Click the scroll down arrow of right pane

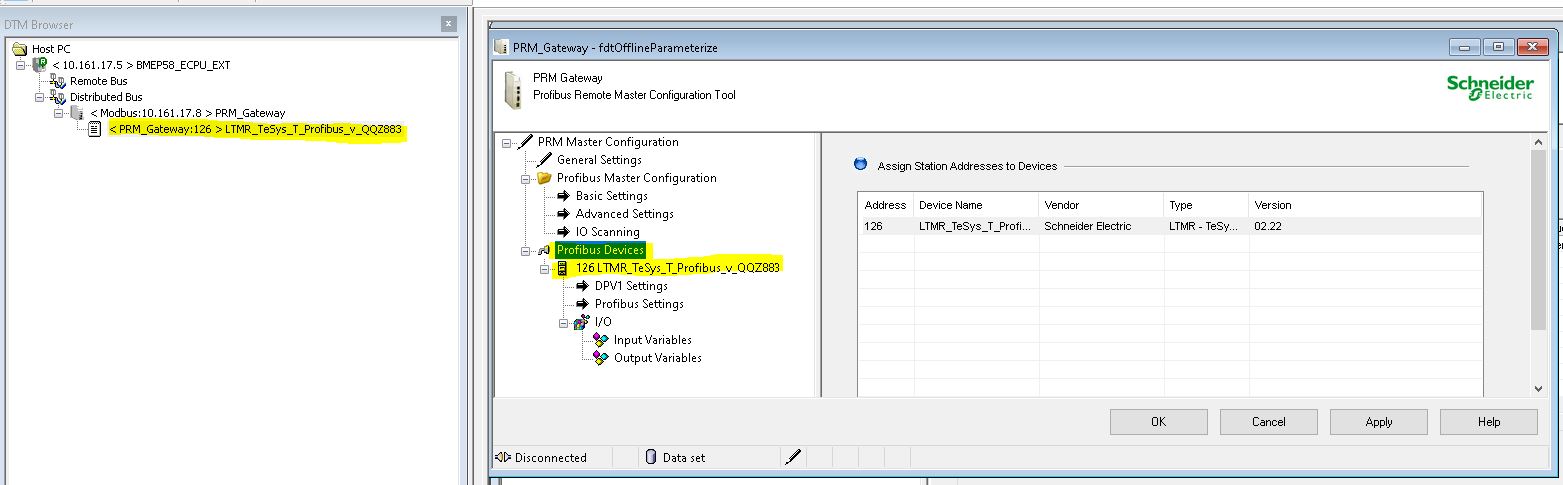[x=1538, y=389]
